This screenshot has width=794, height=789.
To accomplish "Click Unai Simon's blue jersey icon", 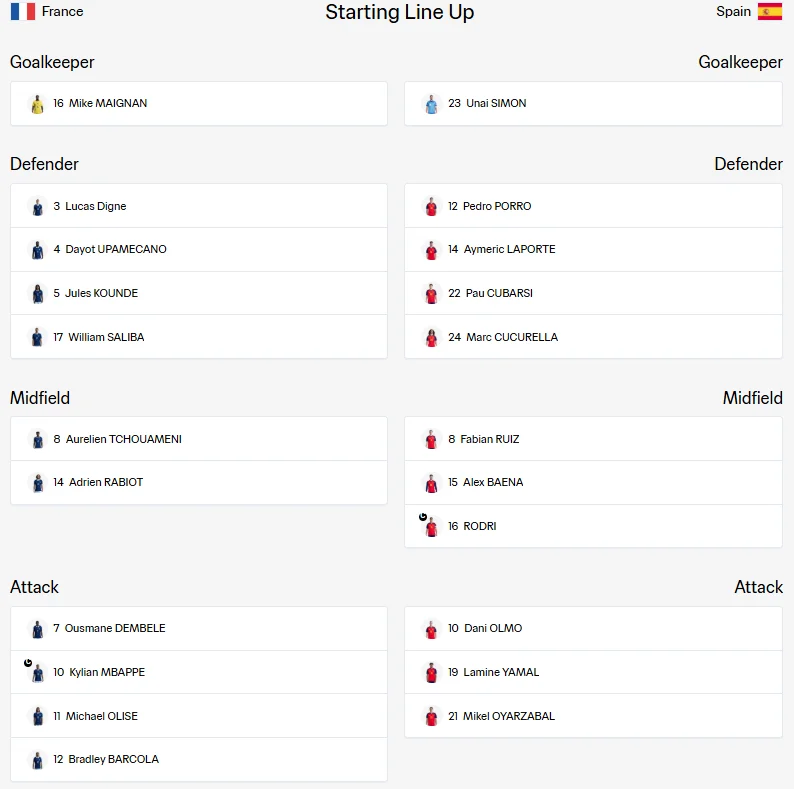I will (431, 104).
